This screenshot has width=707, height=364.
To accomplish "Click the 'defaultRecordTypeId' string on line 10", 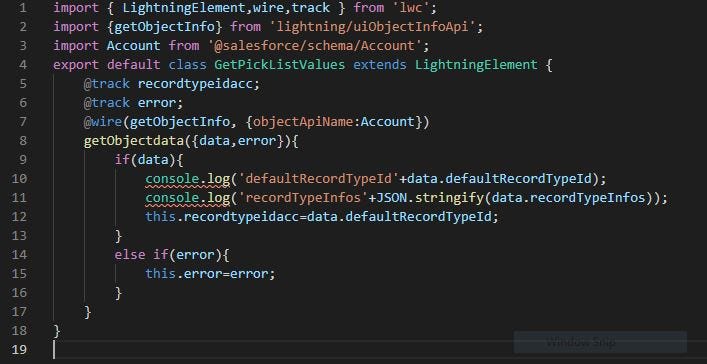I will click(x=318, y=179).
